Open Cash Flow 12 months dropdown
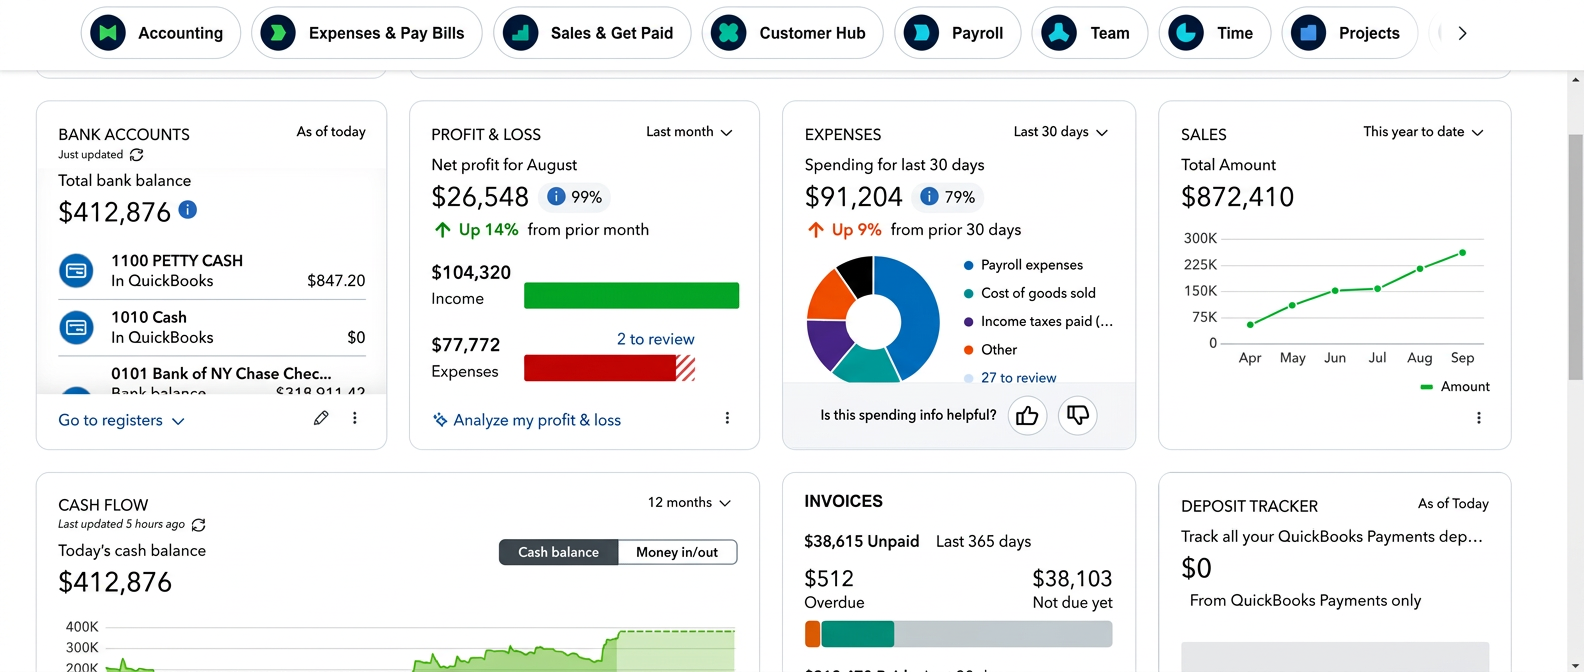This screenshot has width=1584, height=672. [689, 503]
